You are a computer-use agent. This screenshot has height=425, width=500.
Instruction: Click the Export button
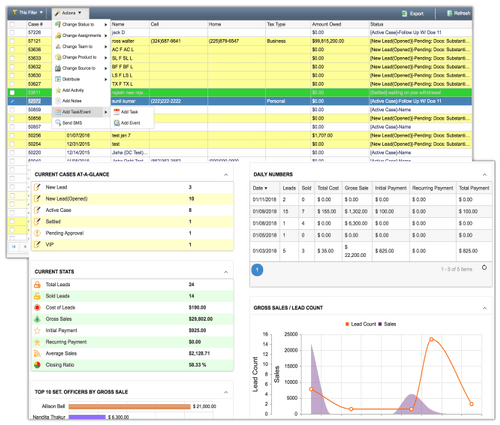click(413, 14)
